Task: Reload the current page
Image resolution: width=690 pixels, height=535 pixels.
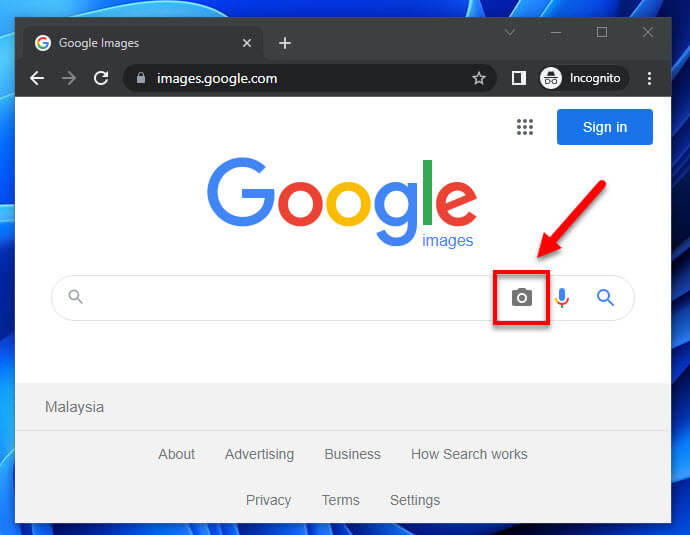Action: pyautogui.click(x=101, y=78)
